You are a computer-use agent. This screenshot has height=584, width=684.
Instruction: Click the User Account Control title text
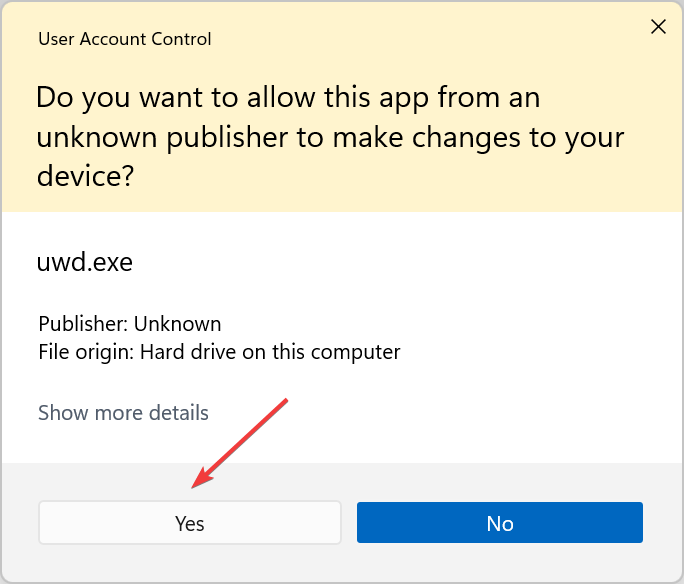tap(125, 39)
